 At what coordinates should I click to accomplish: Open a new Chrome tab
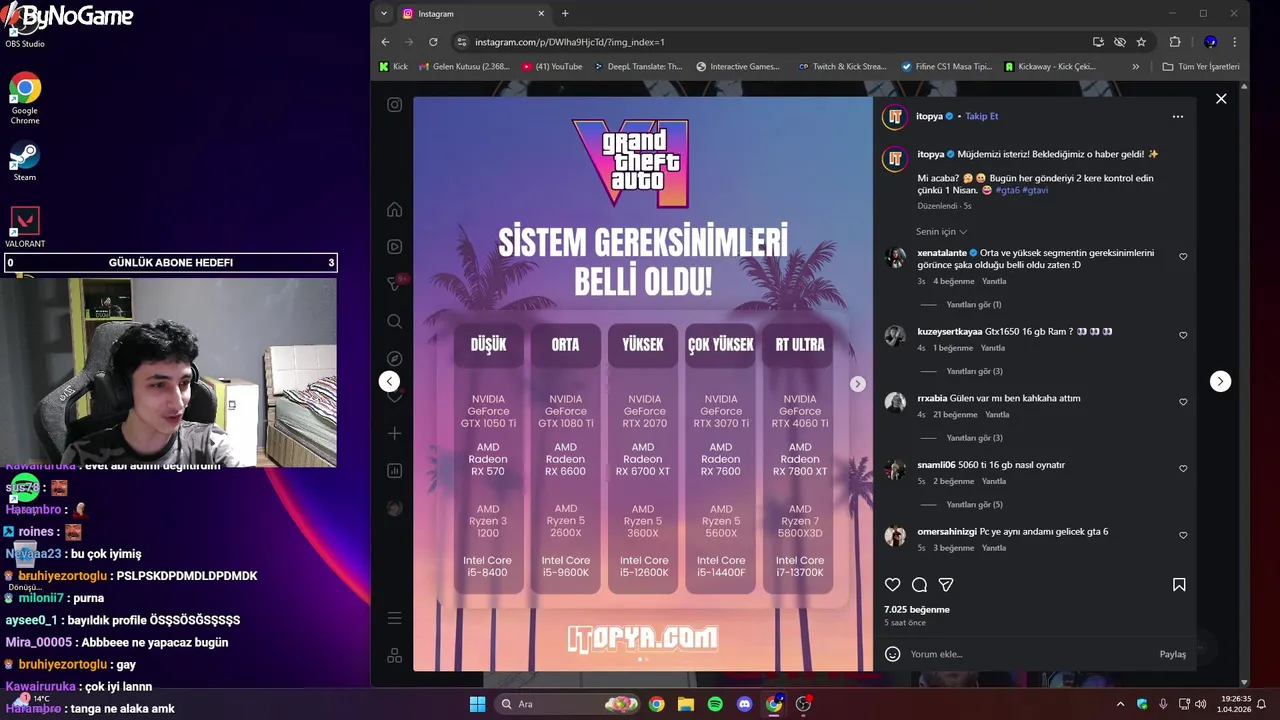pos(565,14)
